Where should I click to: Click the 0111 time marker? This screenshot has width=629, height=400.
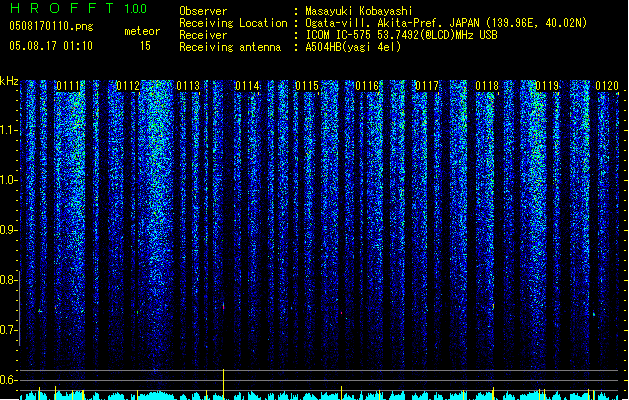point(68,86)
